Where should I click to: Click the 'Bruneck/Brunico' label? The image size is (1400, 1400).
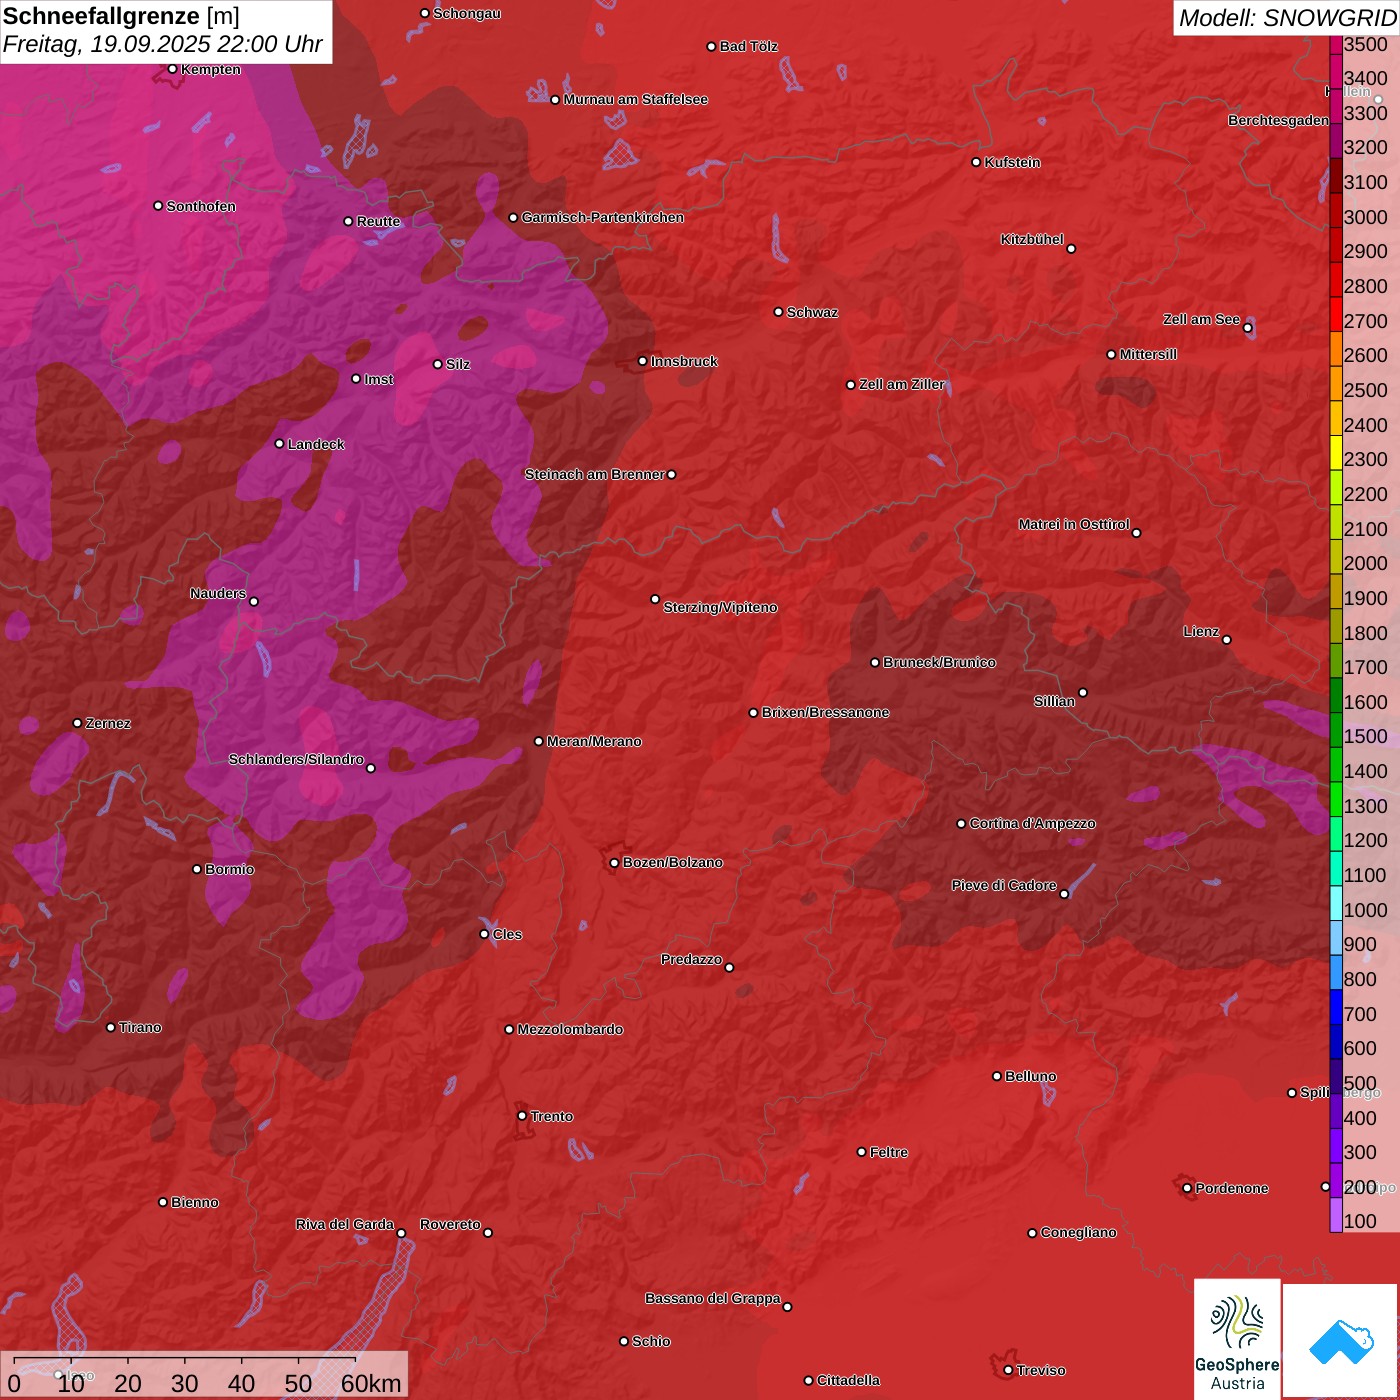[x=939, y=662]
